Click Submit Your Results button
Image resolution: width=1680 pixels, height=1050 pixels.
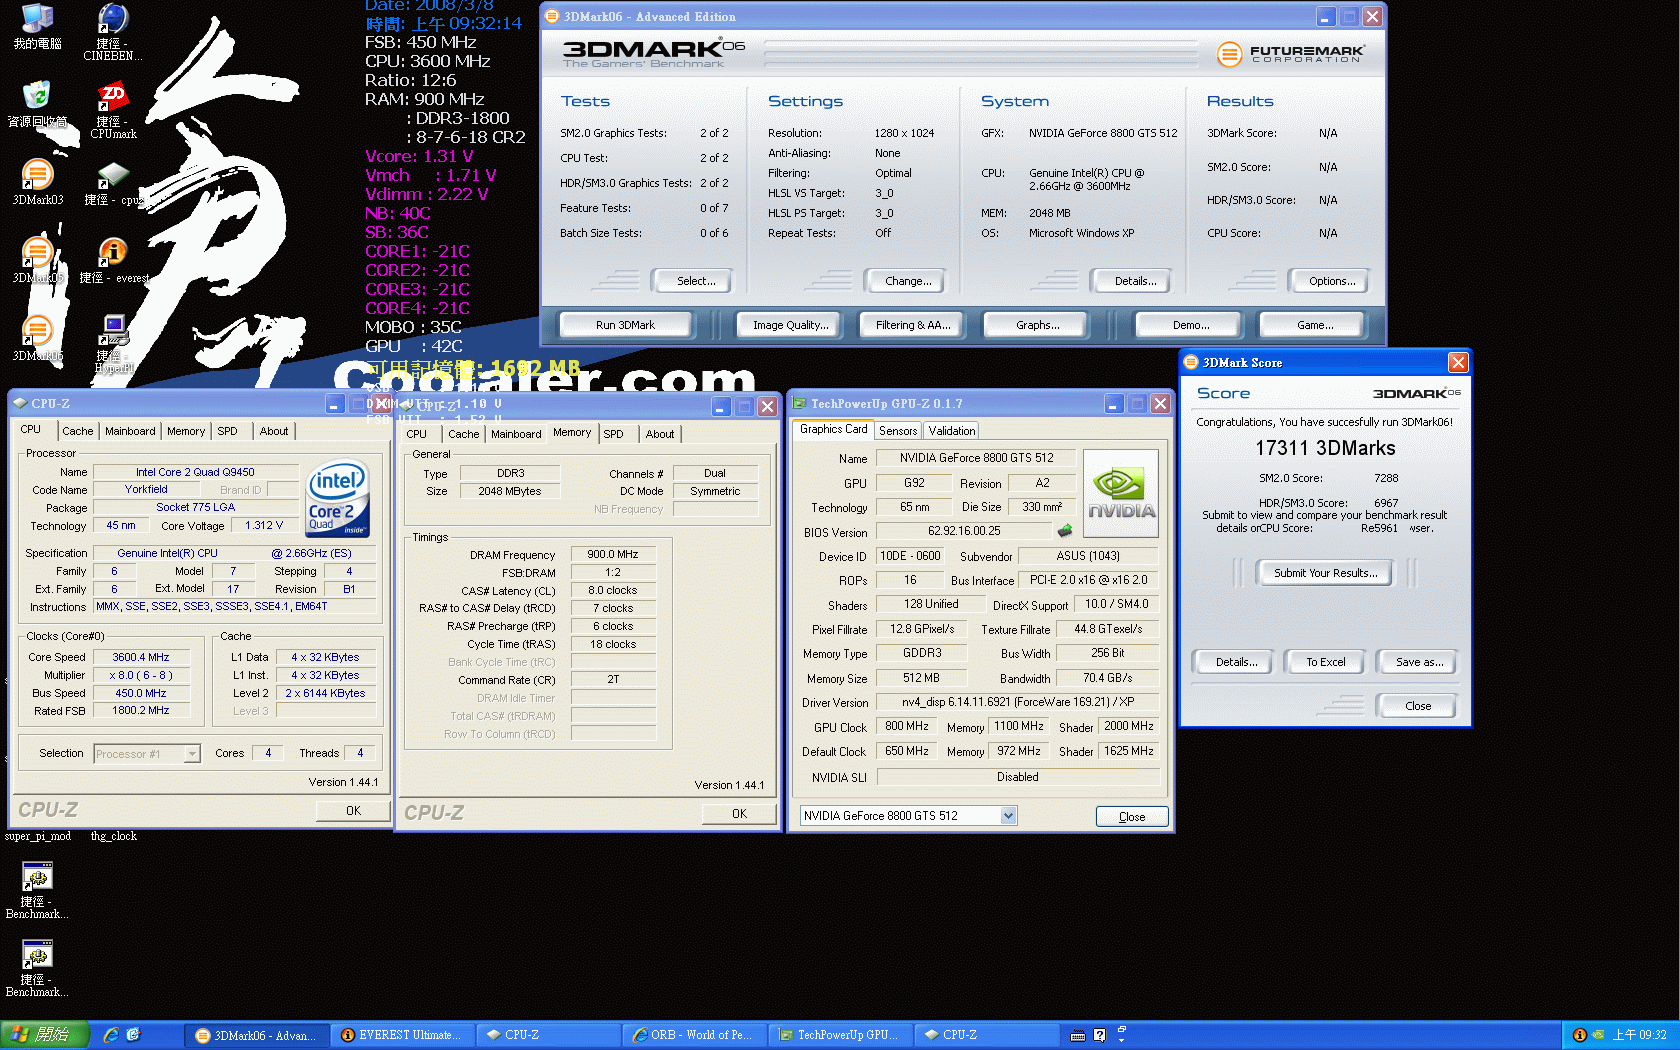(x=1326, y=573)
